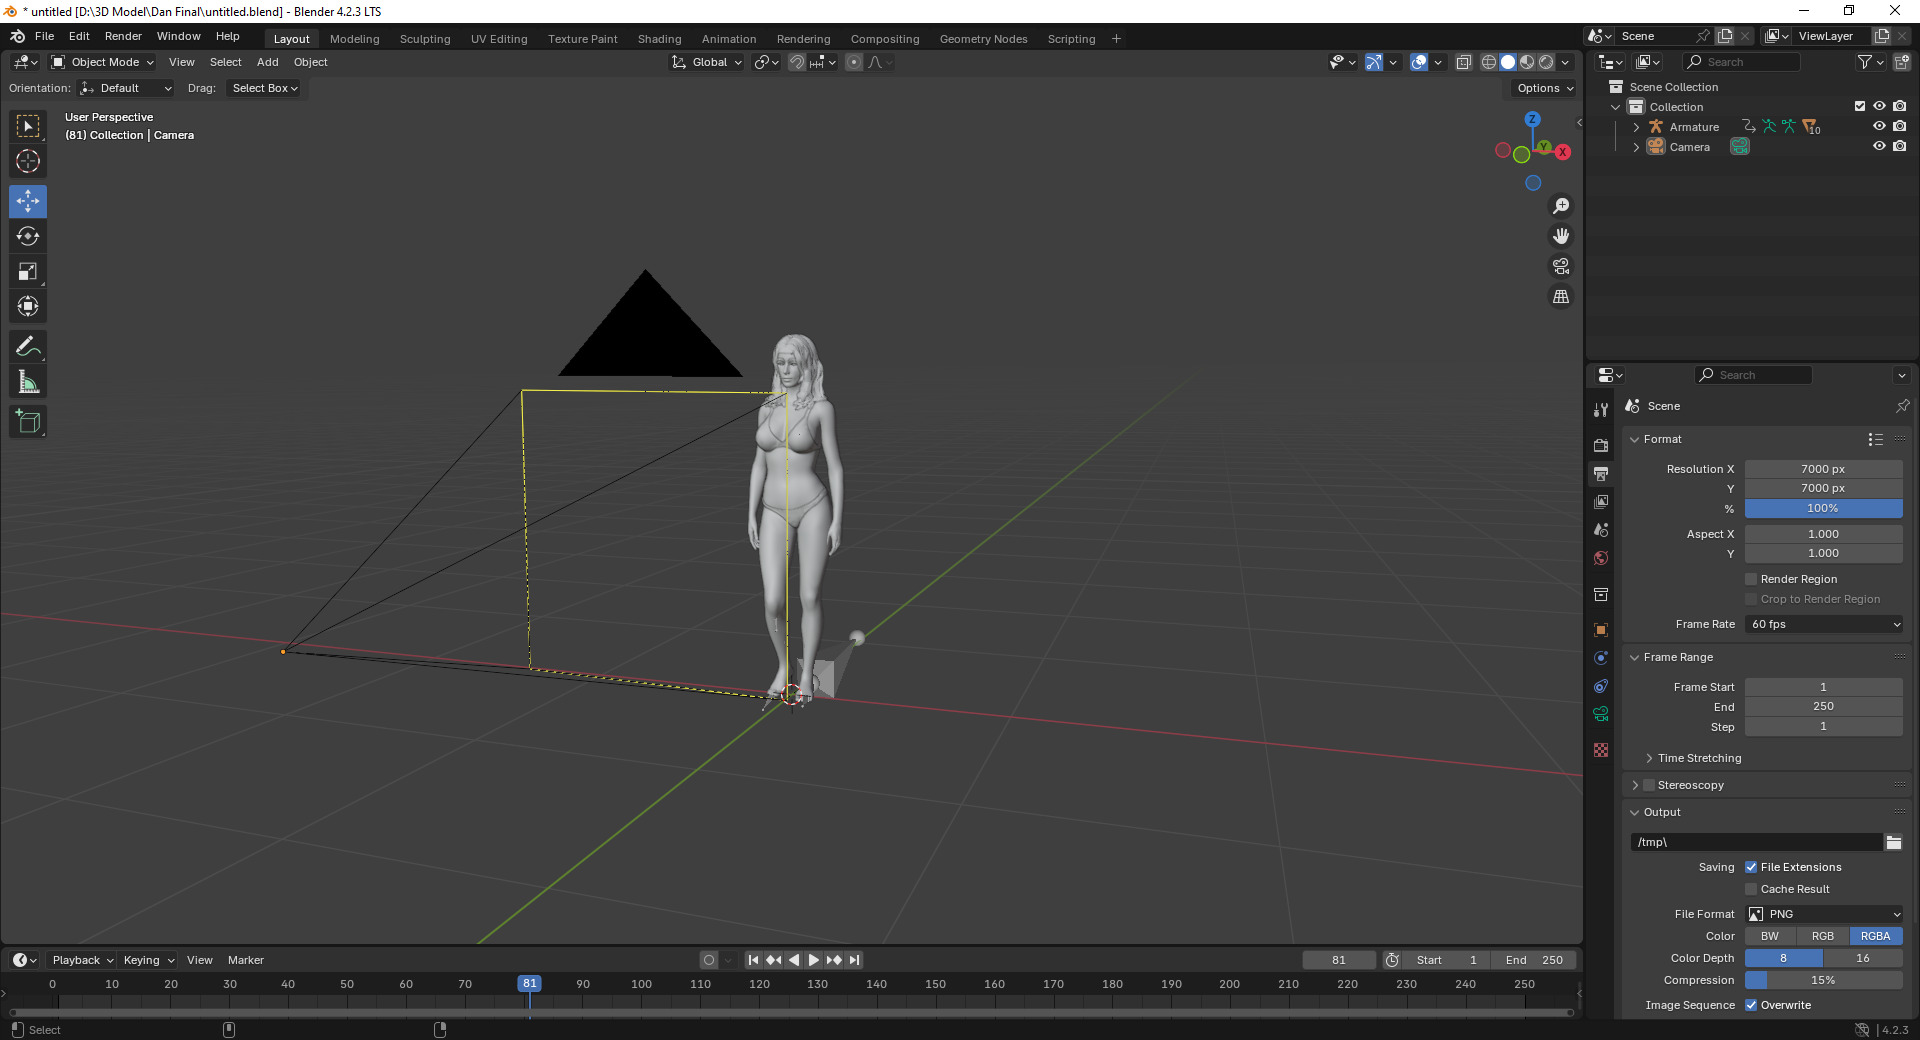1920x1040 pixels.
Task: Browse output folder icon next to /tmp\
Action: 1894,842
